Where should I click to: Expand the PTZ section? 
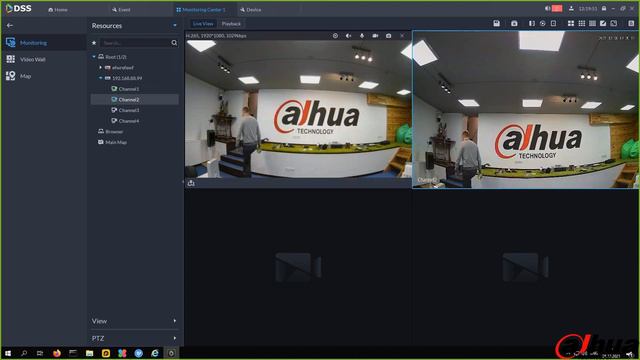click(x=134, y=338)
